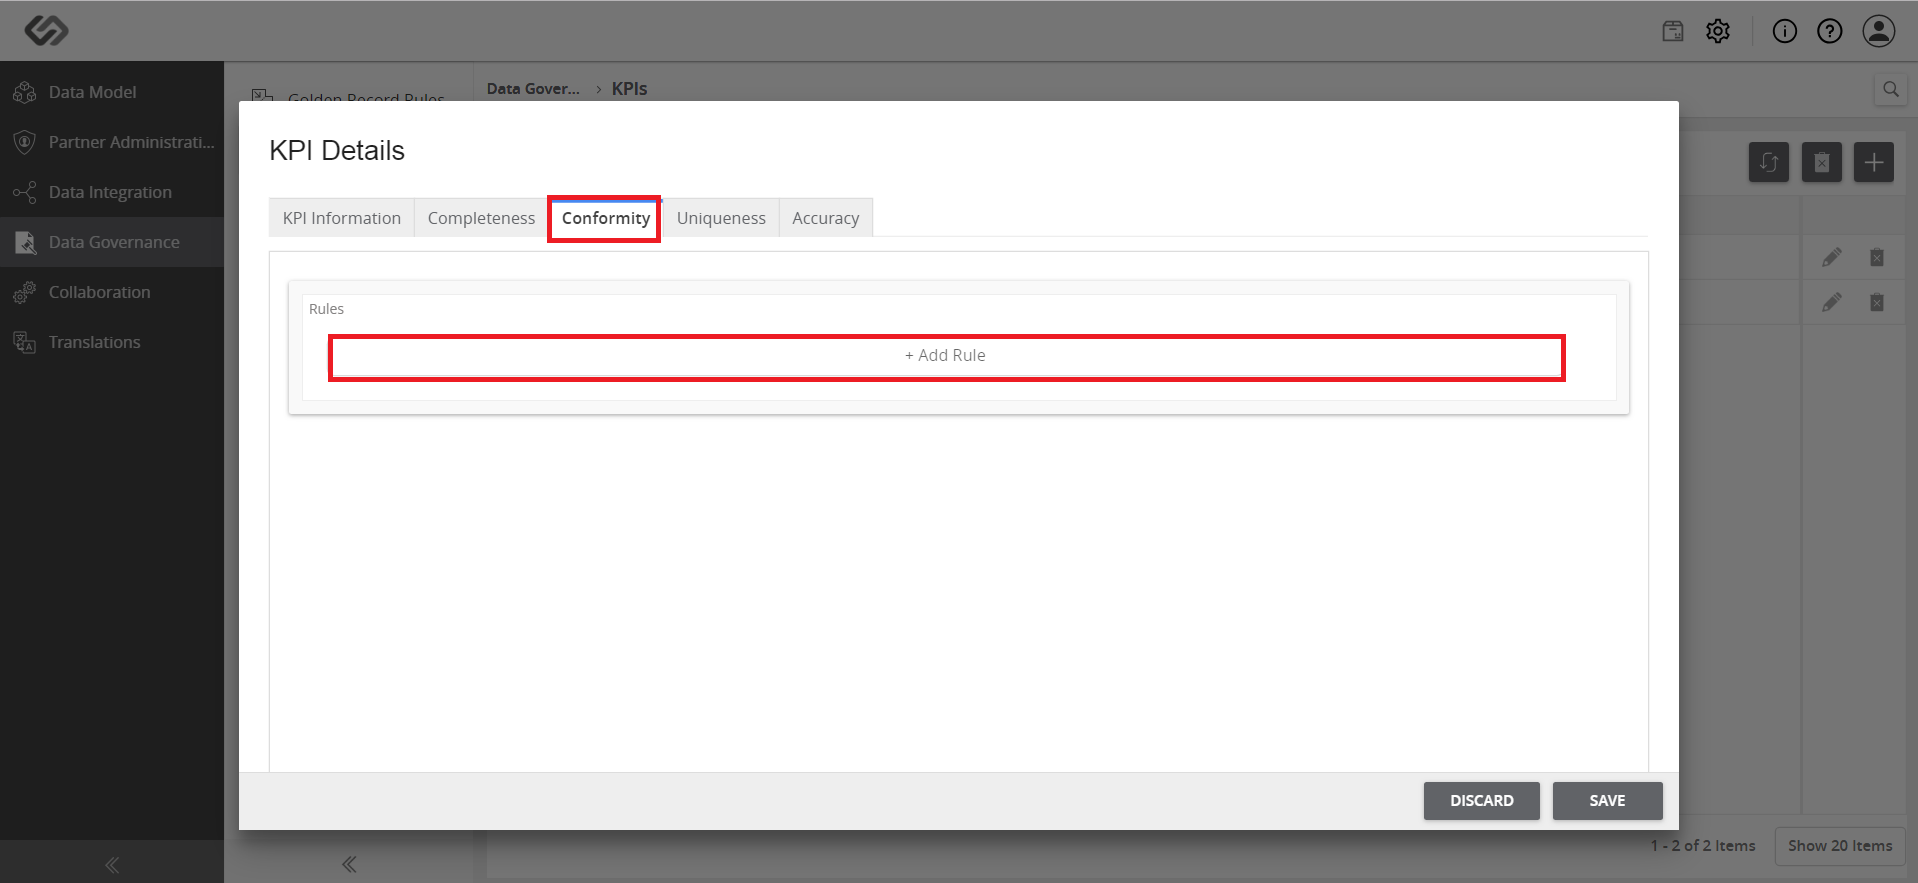Open the Show 20 Items dropdown
1918x883 pixels.
tap(1840, 846)
